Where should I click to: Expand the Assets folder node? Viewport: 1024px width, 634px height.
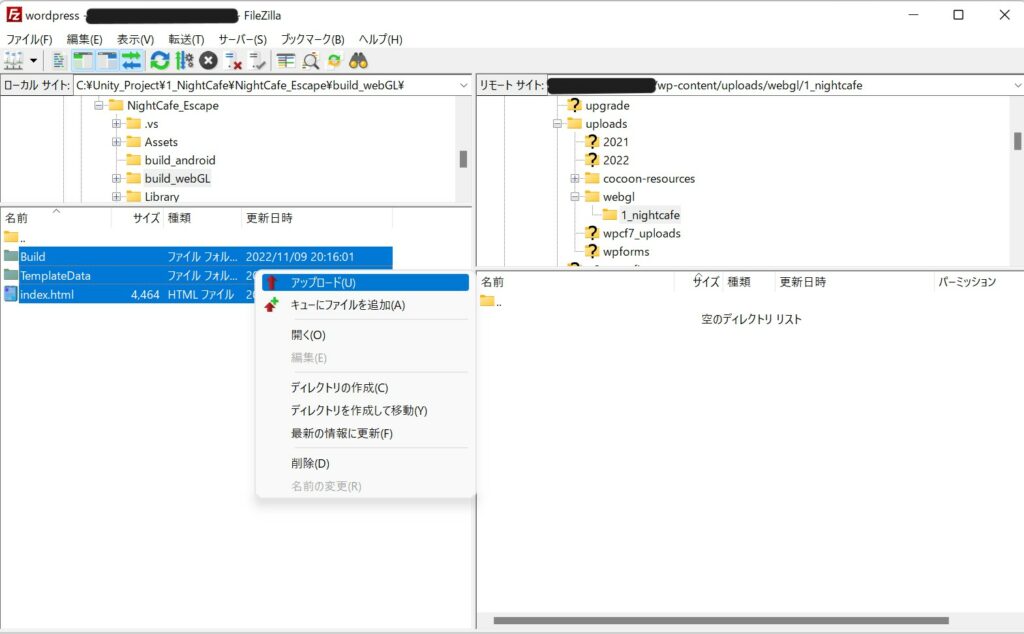pos(116,142)
